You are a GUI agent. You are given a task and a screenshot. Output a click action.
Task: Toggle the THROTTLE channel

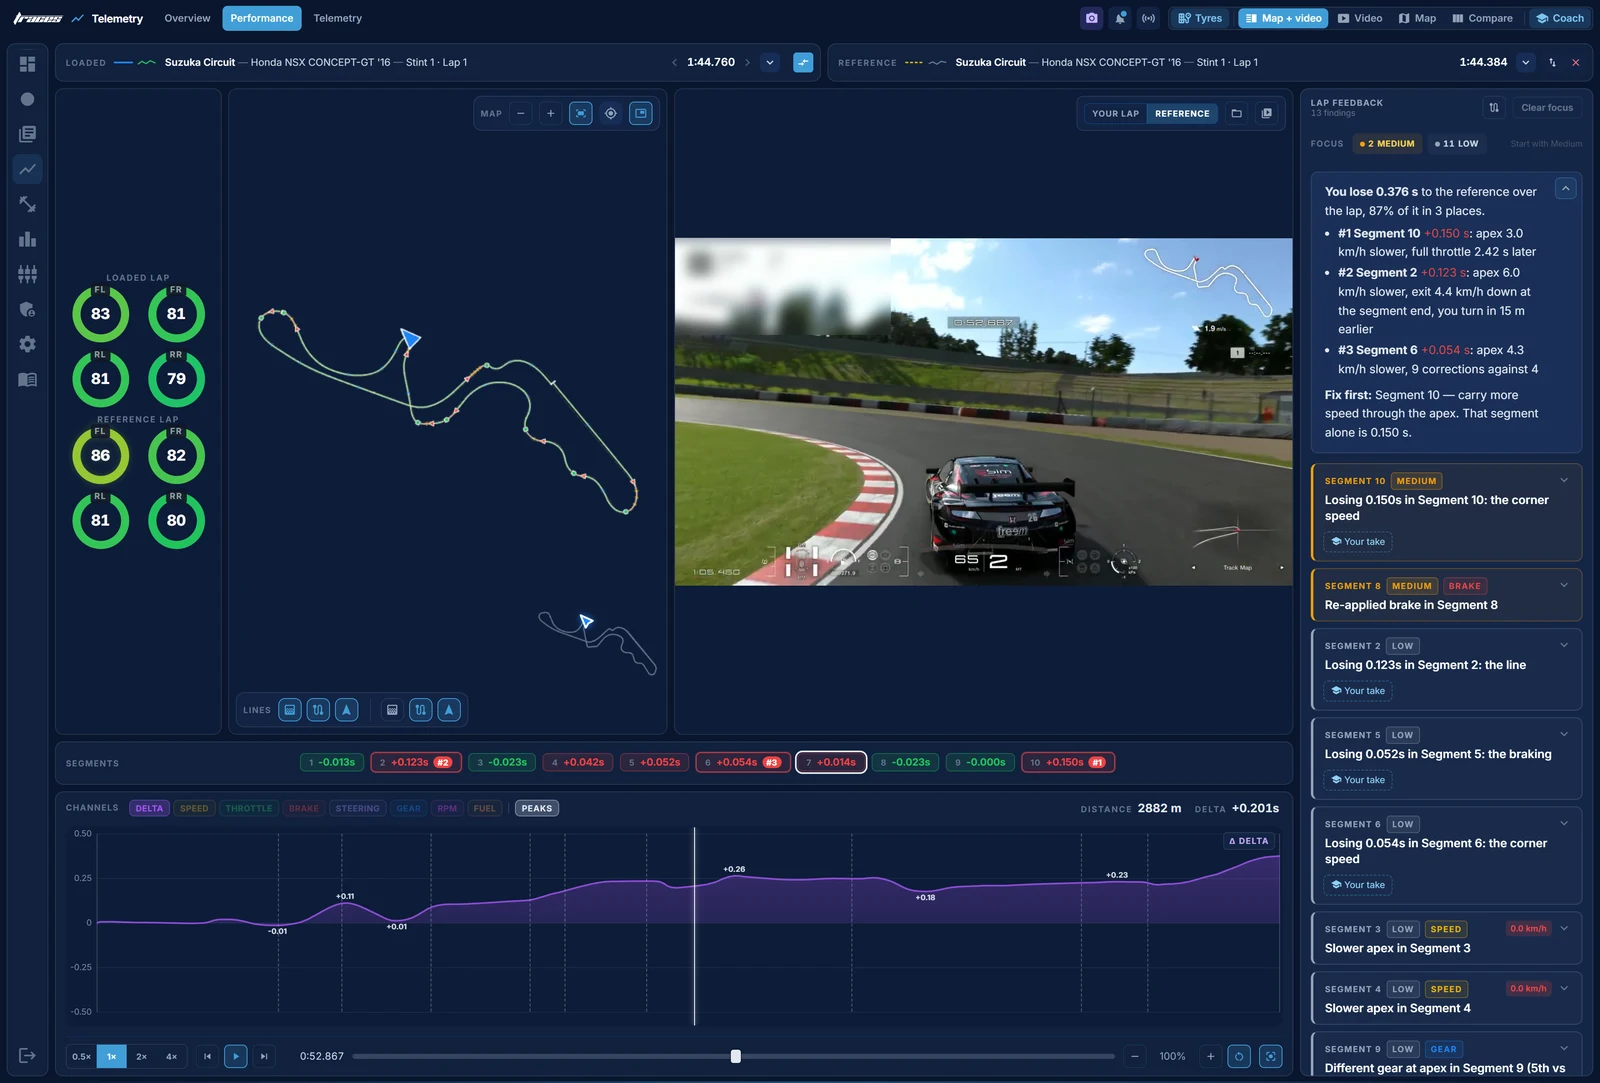[x=249, y=808]
